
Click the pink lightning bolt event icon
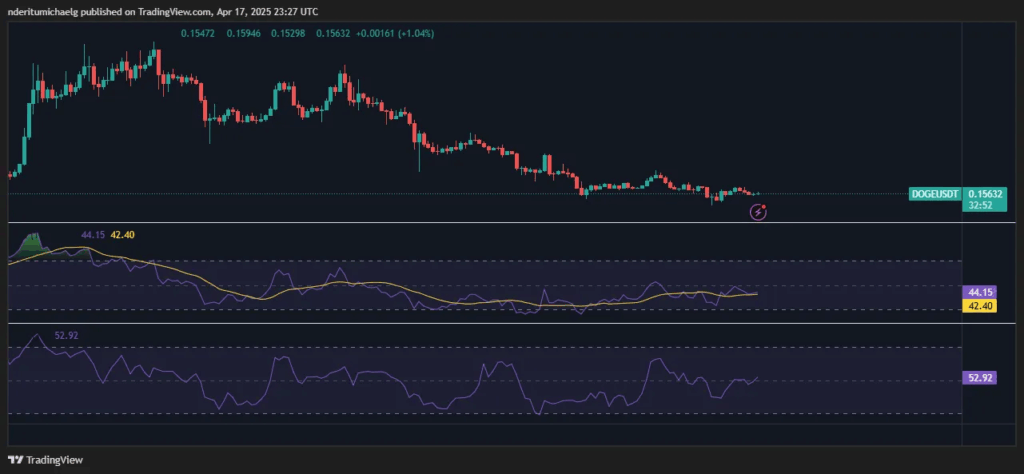point(758,211)
